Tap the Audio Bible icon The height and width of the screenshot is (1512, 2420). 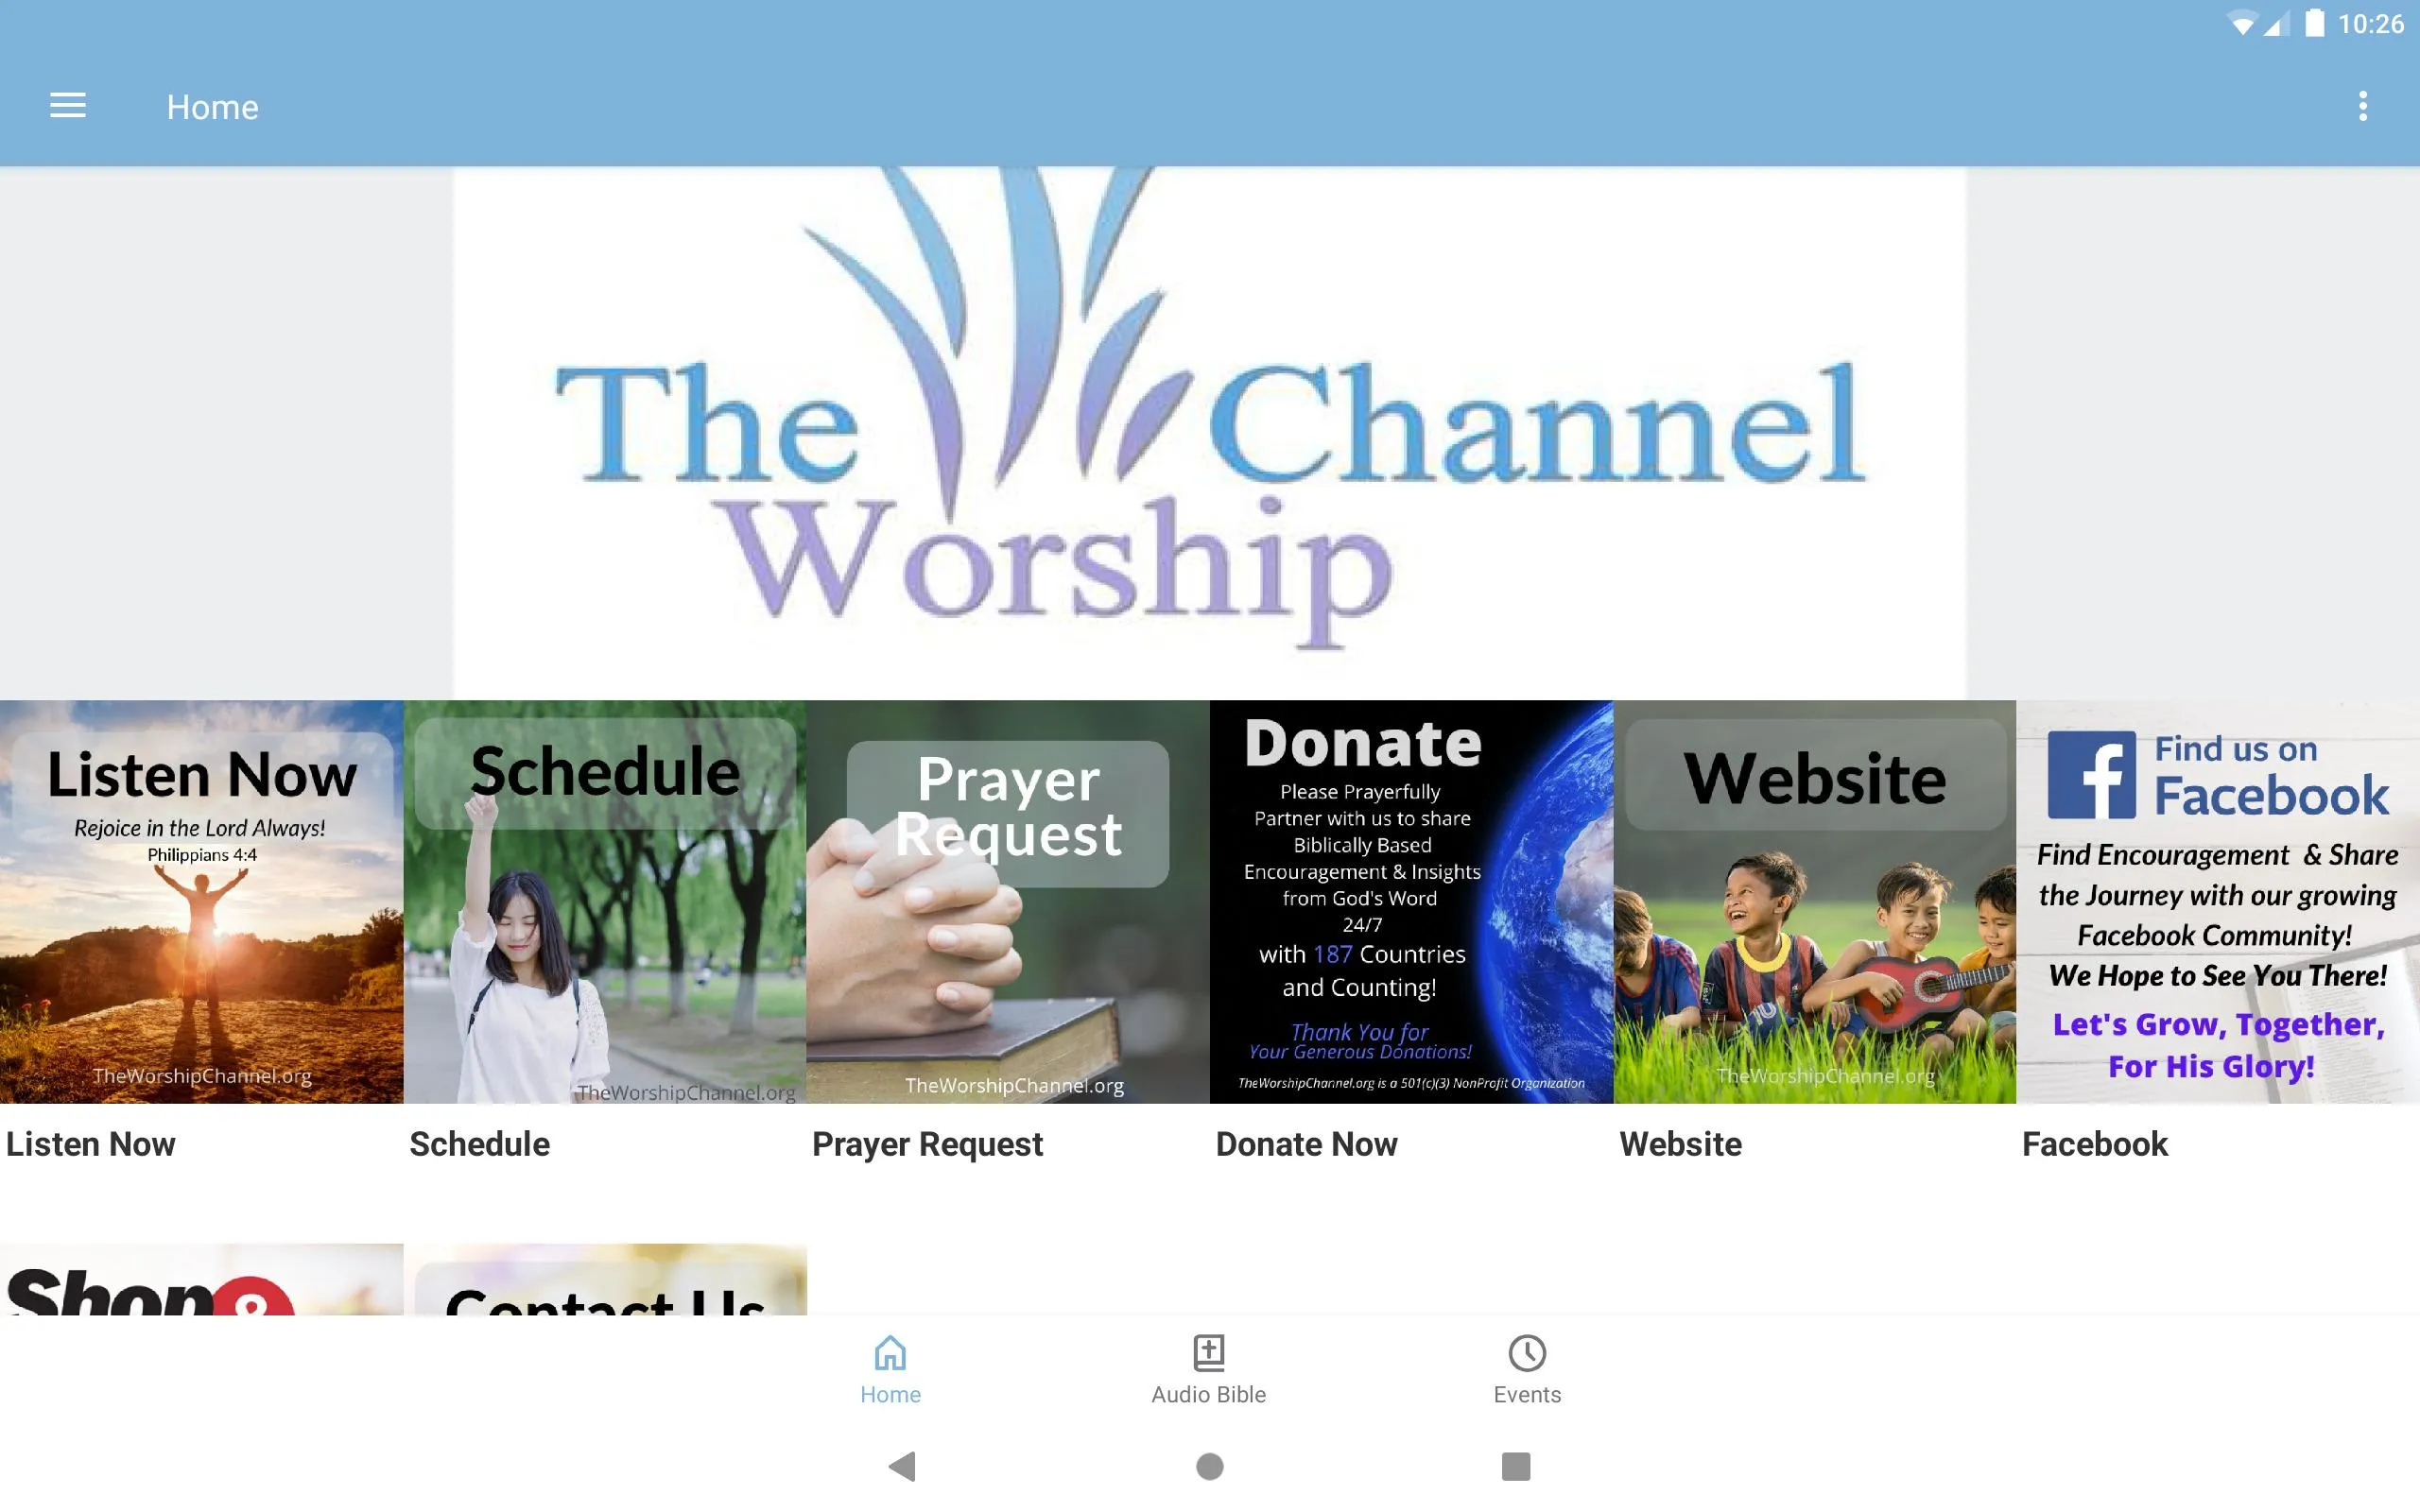(1209, 1367)
